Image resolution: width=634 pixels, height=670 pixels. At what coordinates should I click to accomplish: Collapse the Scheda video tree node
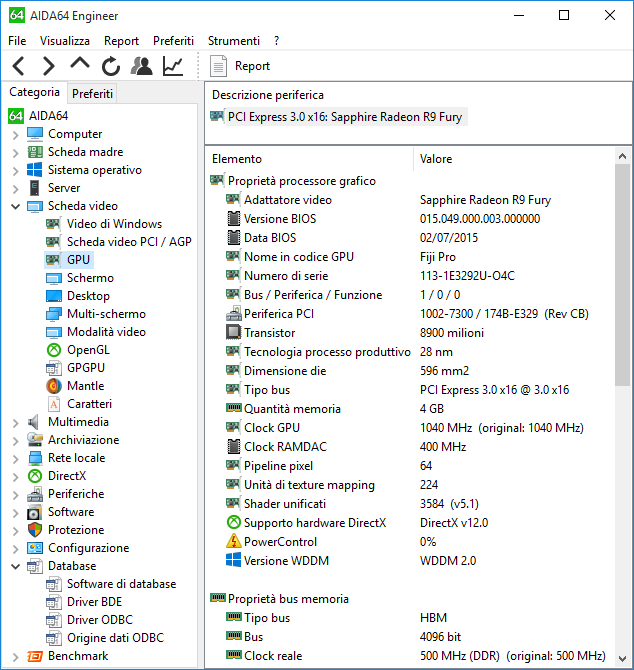pyautogui.click(x=15, y=206)
